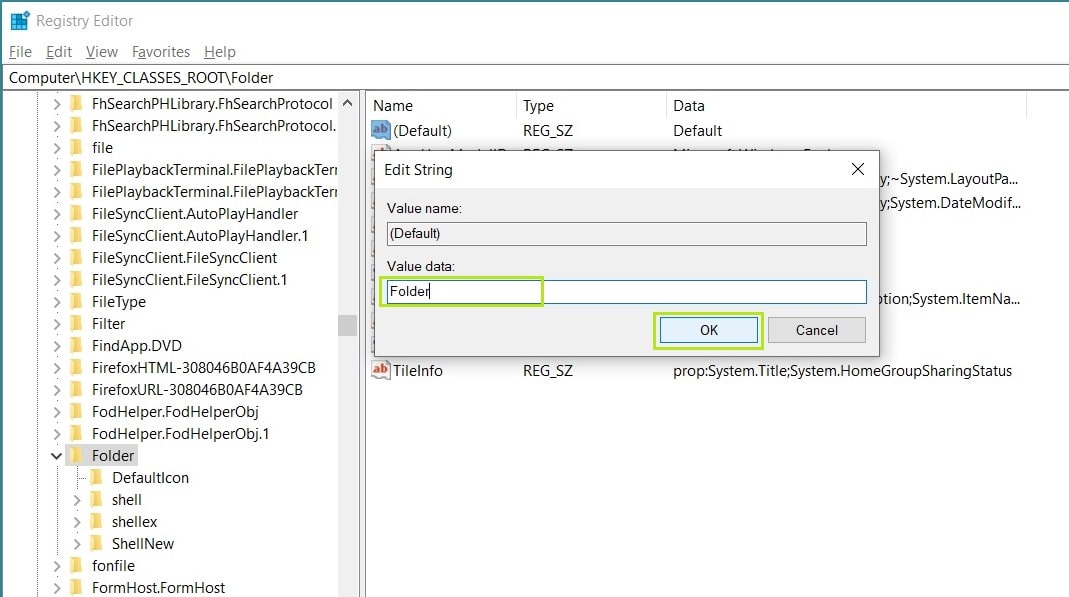Viewport: 1069px width, 597px height.
Task: Click the (Default) string value icon
Action: [380, 129]
